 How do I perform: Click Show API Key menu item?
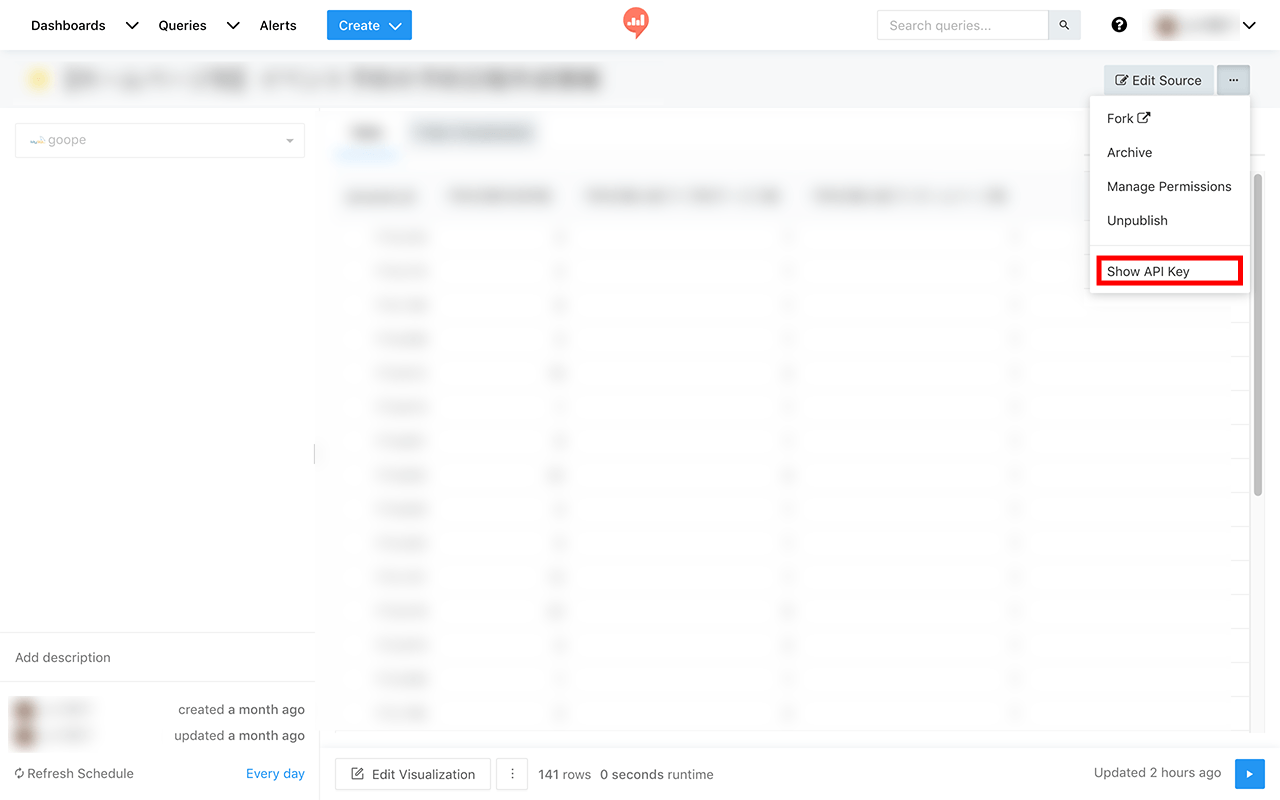[1169, 271]
